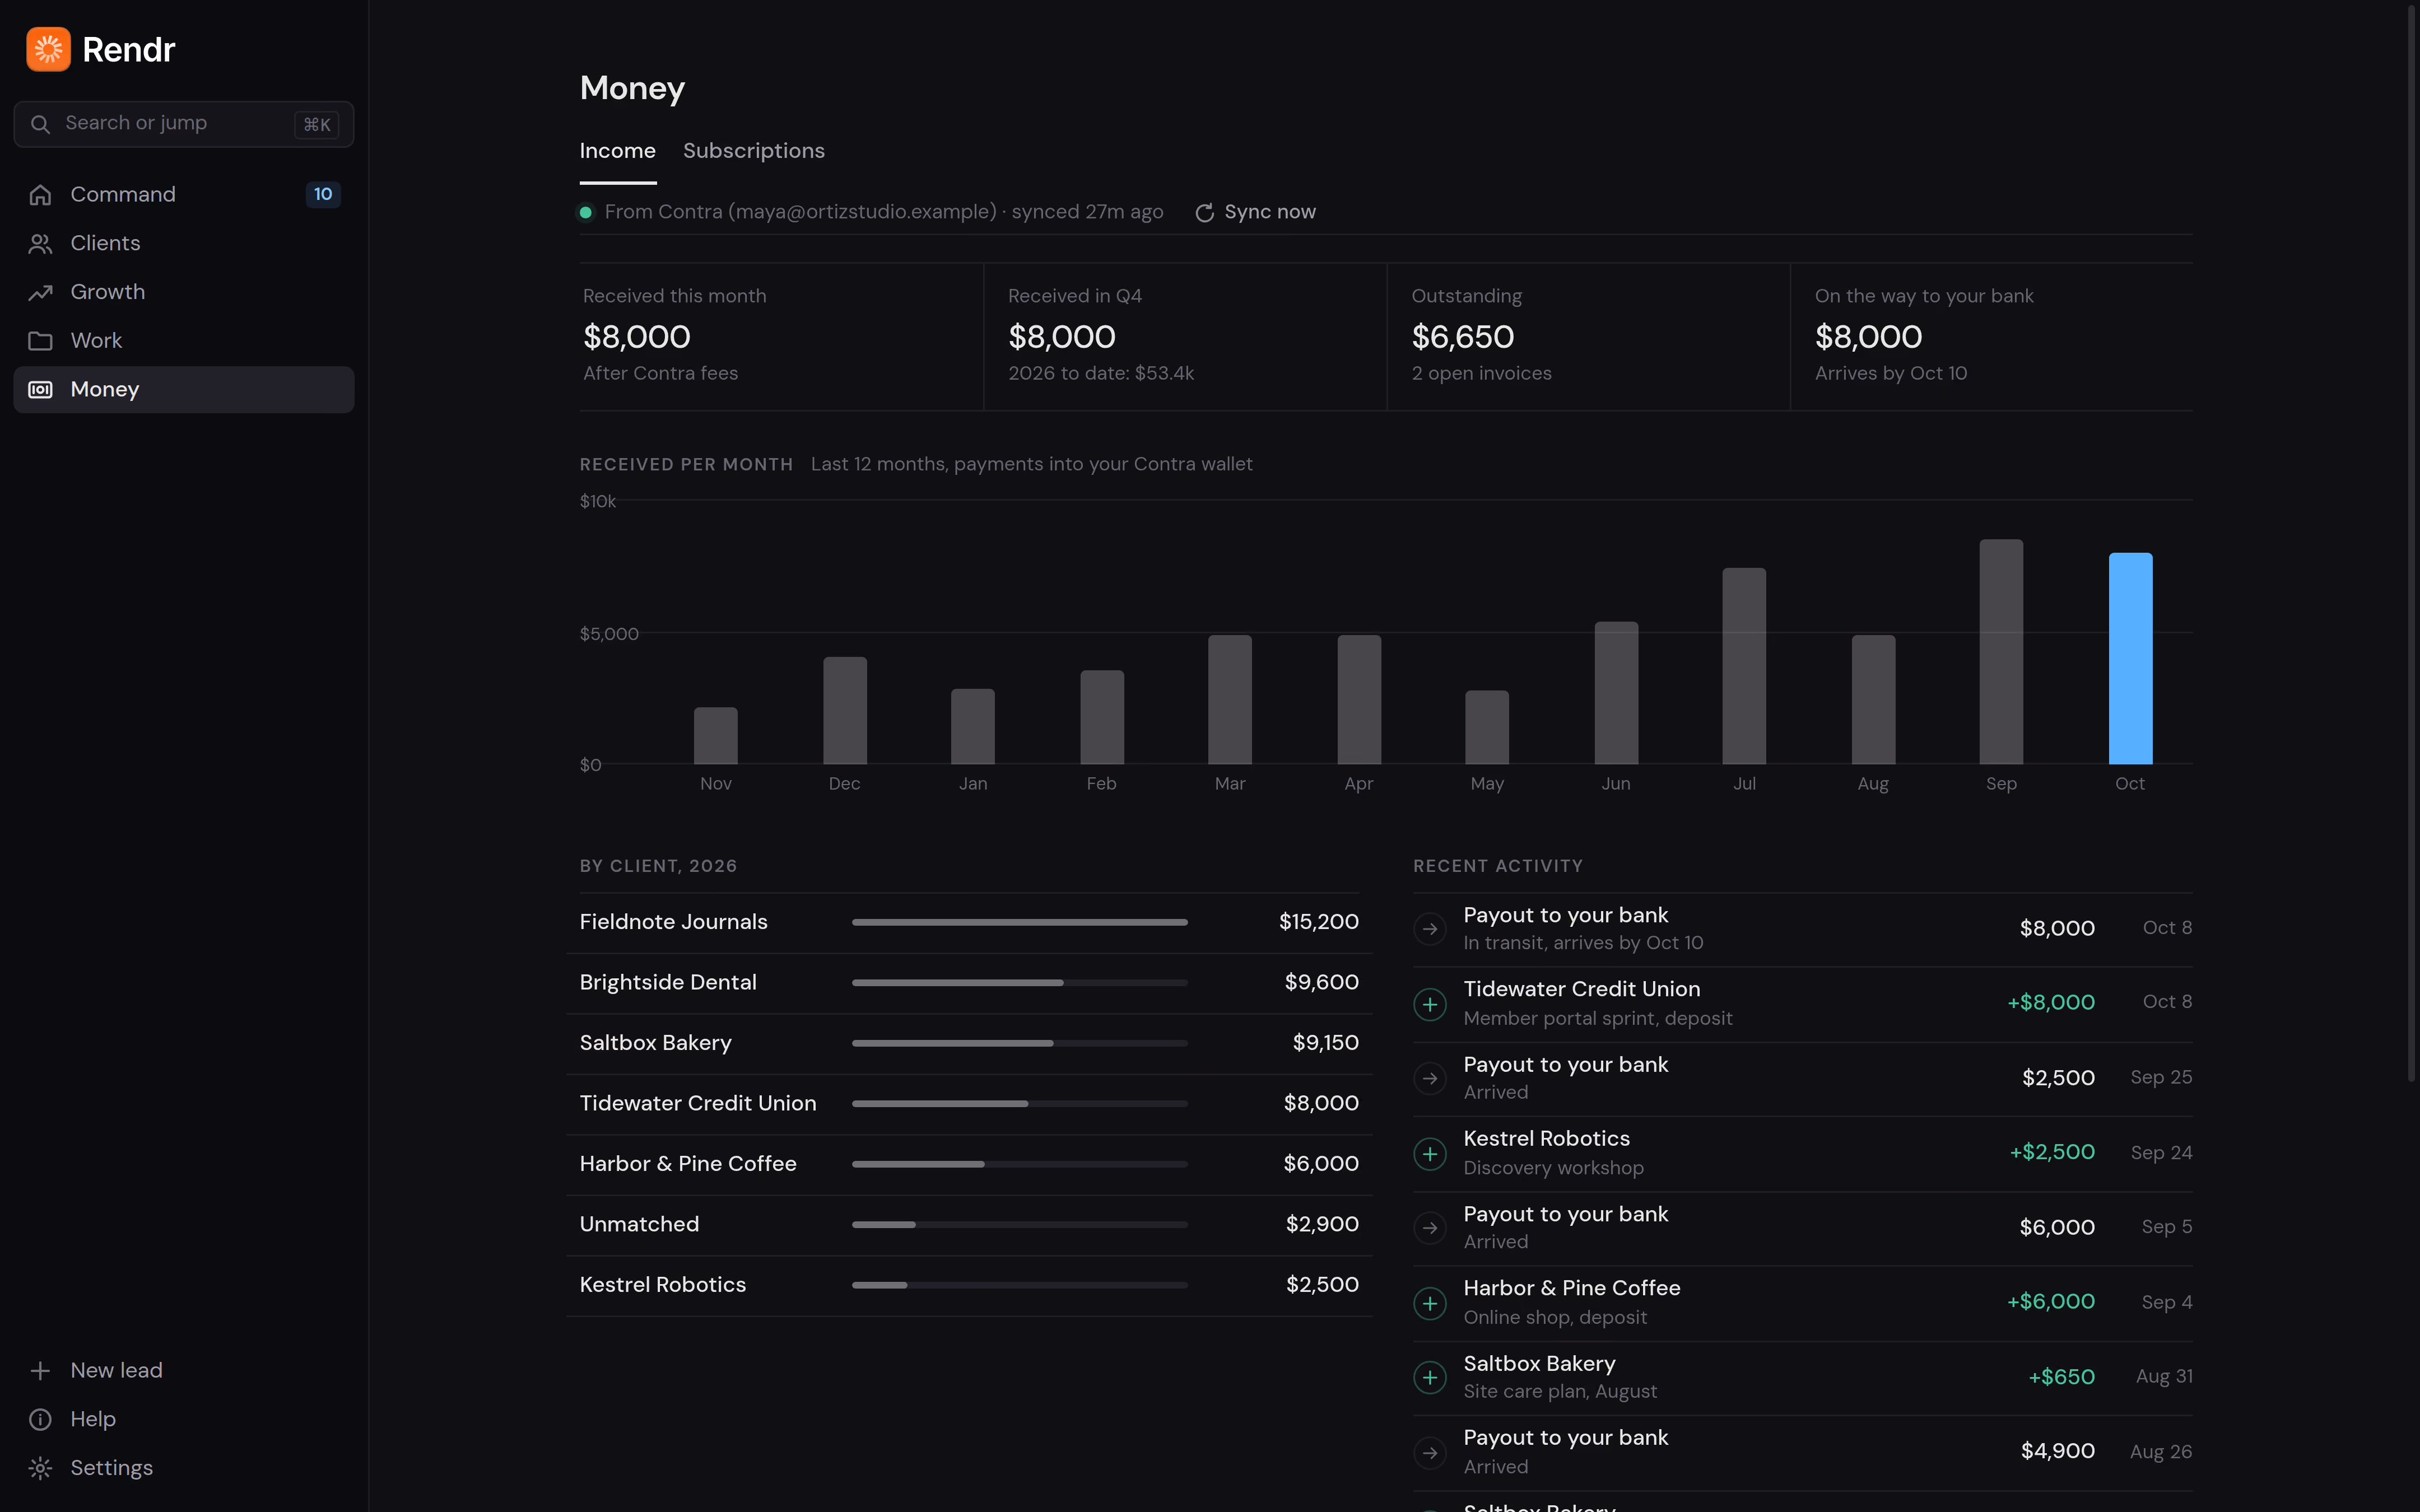The height and width of the screenshot is (1512, 2420).
Task: Click the Sep bar in the chart
Action: tap(2001, 652)
